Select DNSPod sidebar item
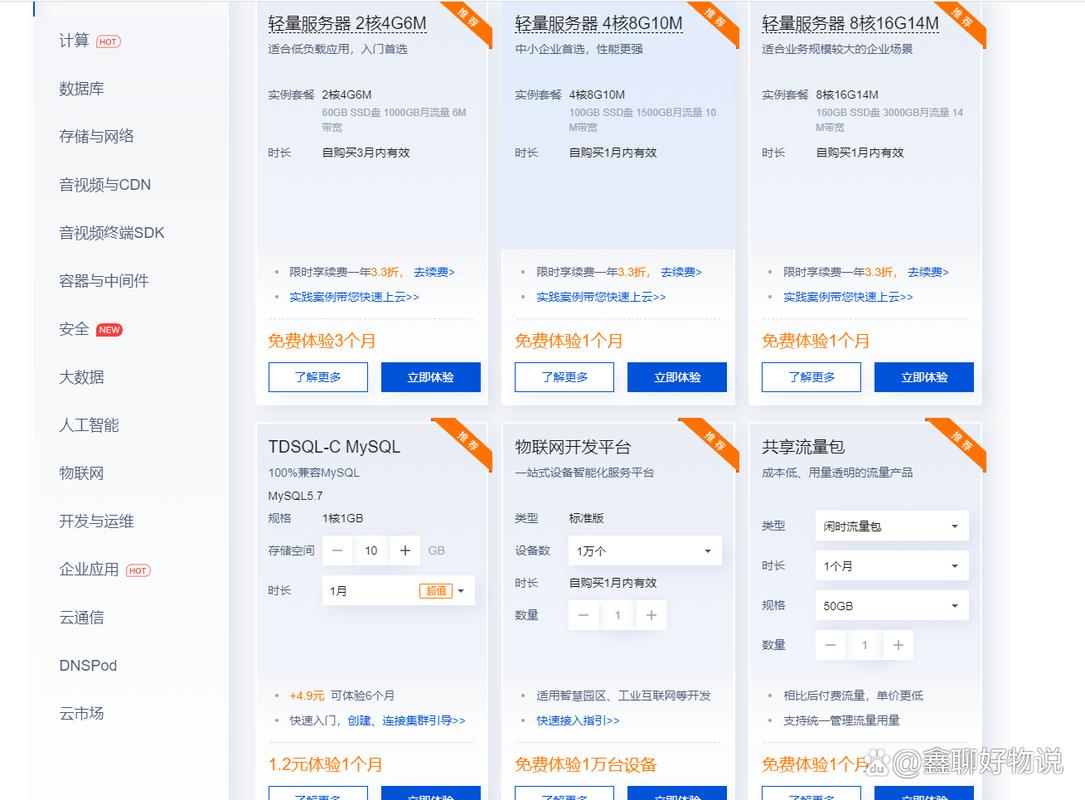 [x=88, y=665]
